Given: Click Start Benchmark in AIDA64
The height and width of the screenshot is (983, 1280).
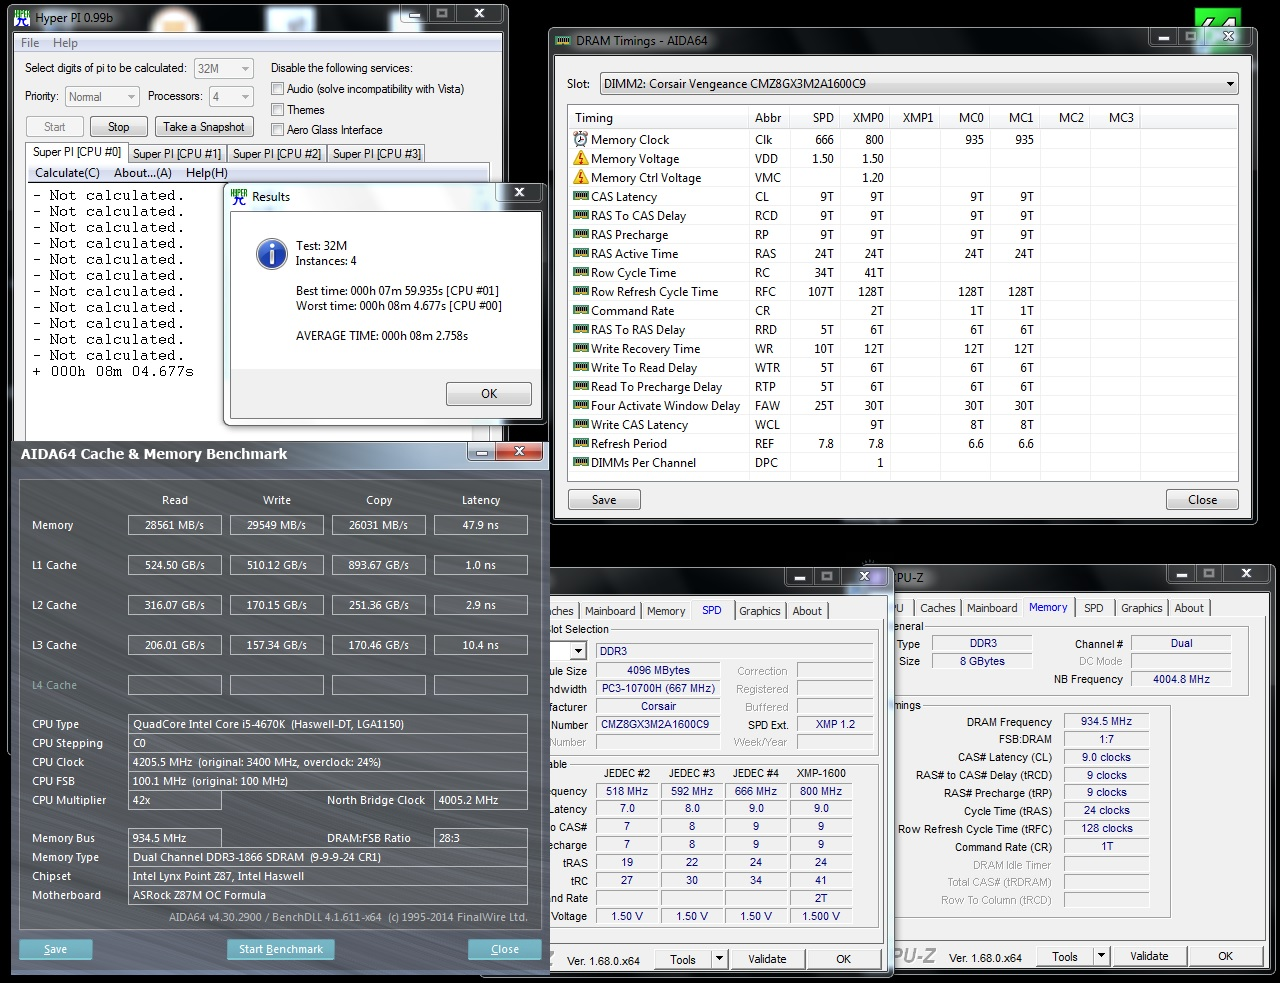Looking at the screenshot, I should tap(281, 949).
